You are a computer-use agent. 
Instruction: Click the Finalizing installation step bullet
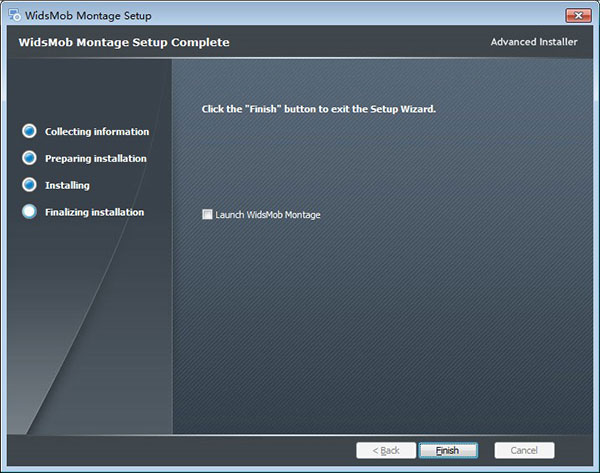tap(29, 211)
